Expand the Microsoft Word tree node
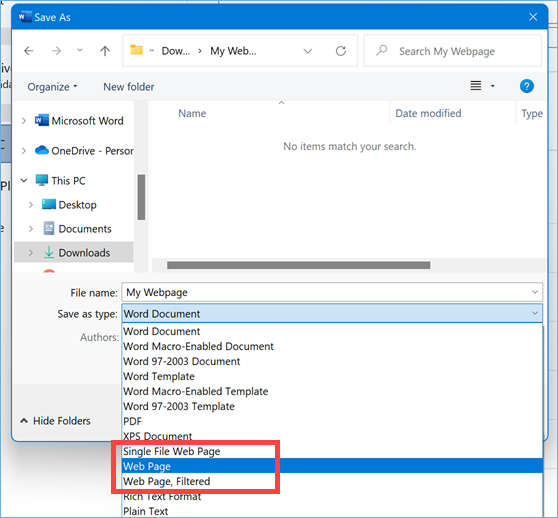 (x=24, y=121)
